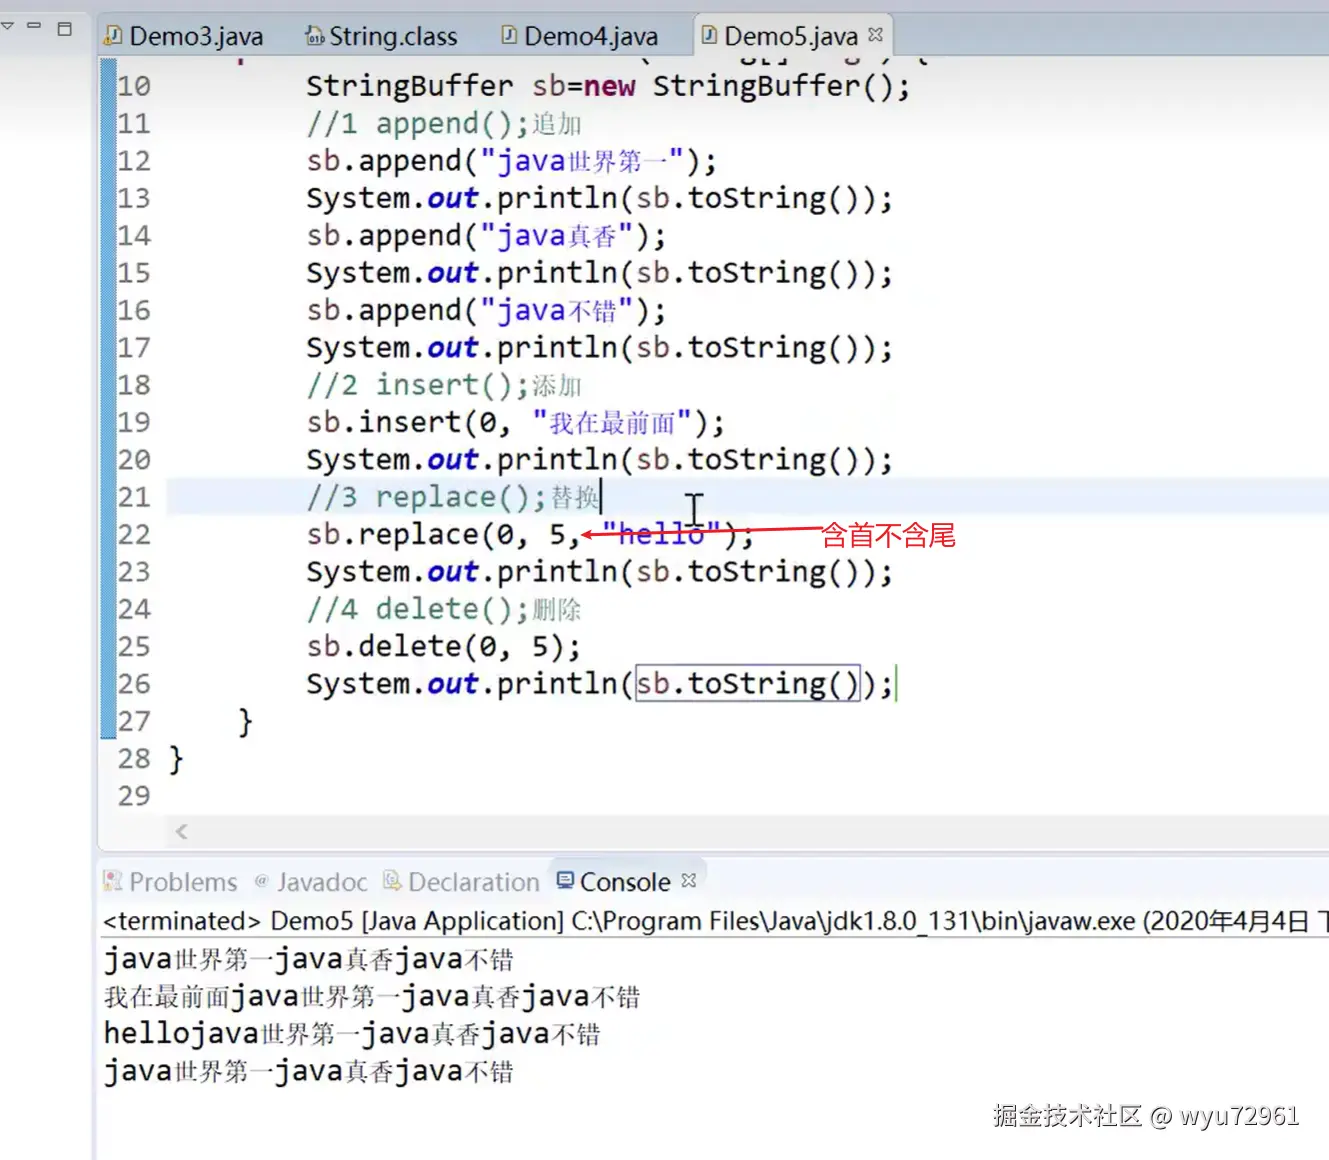Click the //1 append() comment line
The image size is (1329, 1160).
pos(444,124)
